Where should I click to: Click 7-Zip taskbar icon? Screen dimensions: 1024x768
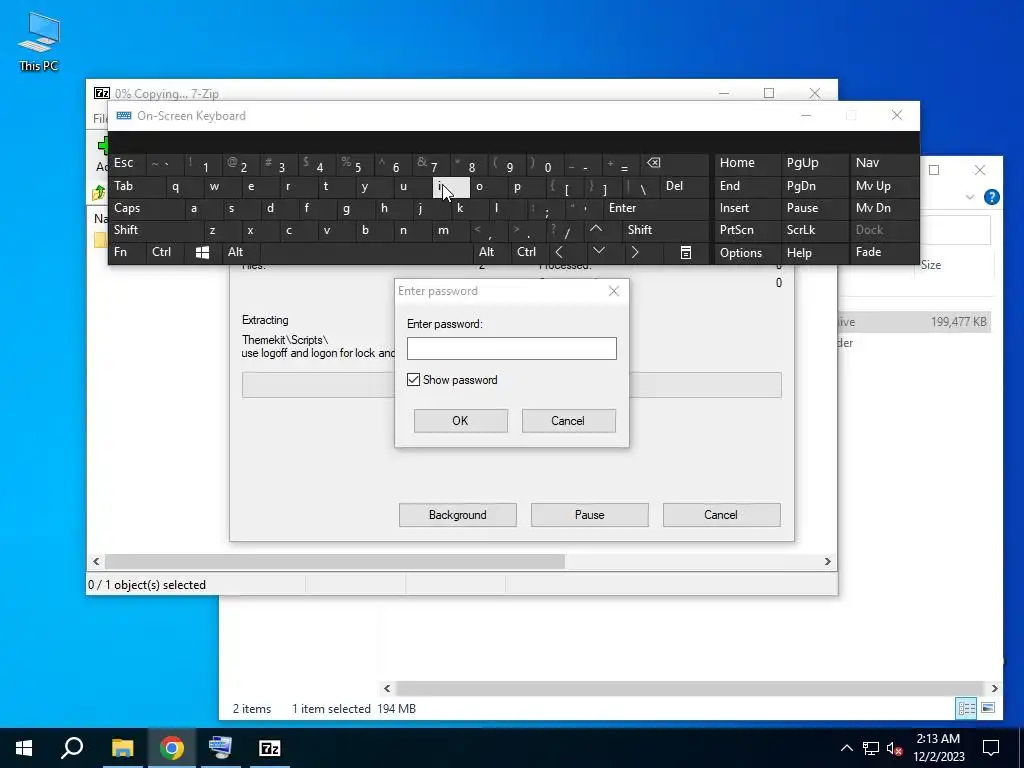tap(270, 748)
